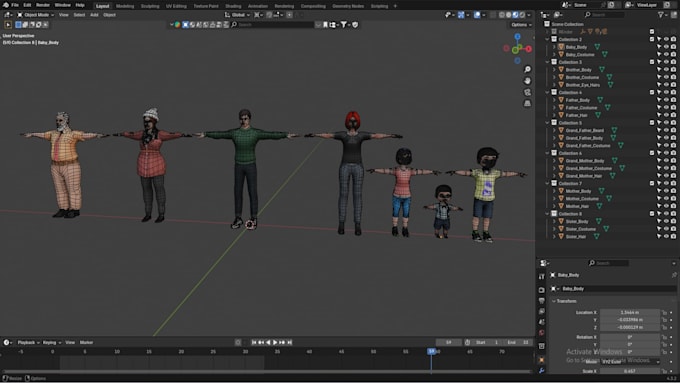Expand Grand_Father_Beard tree row
This screenshot has height=383, width=680.
coord(554,130)
